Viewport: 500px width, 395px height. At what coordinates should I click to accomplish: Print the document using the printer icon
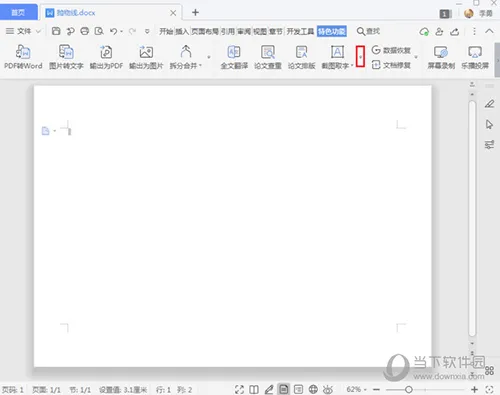click(85, 31)
